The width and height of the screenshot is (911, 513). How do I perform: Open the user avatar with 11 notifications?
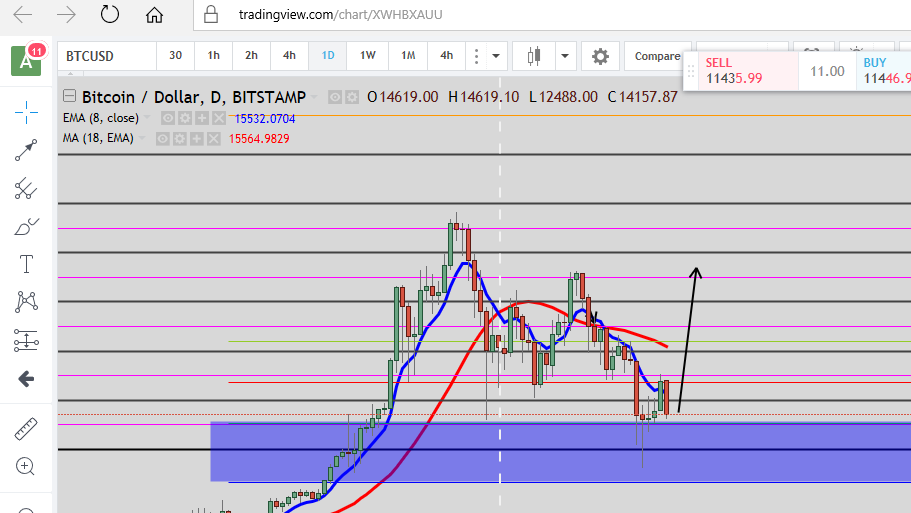[27, 60]
